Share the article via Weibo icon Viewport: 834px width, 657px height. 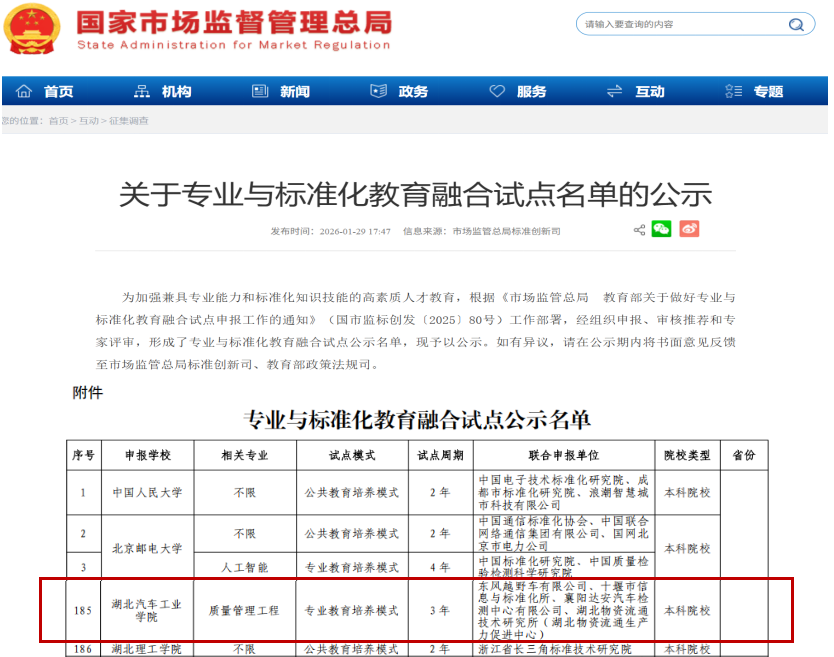click(689, 230)
